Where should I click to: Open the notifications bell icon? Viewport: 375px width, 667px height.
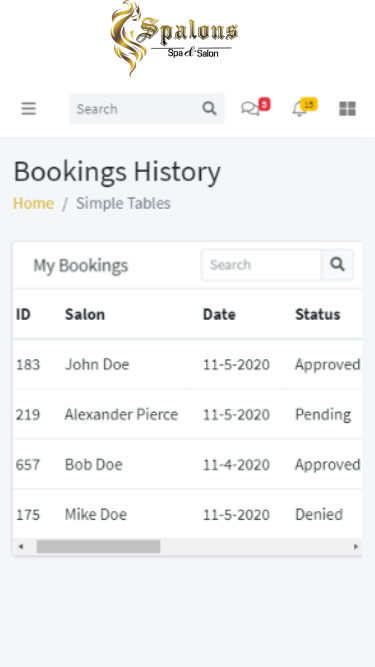click(x=299, y=109)
